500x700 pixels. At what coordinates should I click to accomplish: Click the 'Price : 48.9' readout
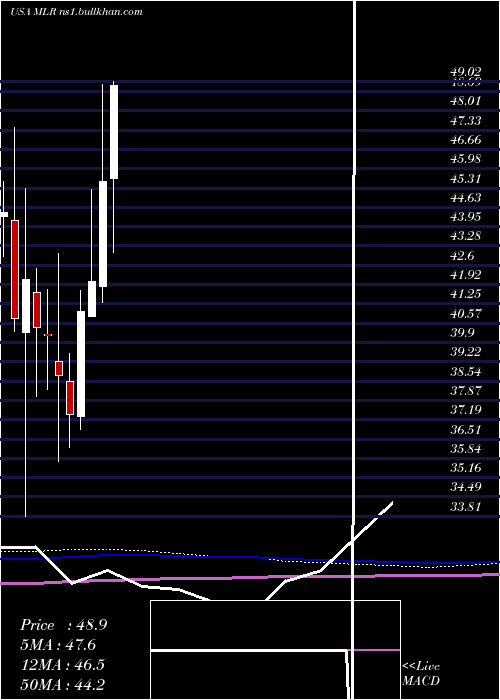(63, 625)
